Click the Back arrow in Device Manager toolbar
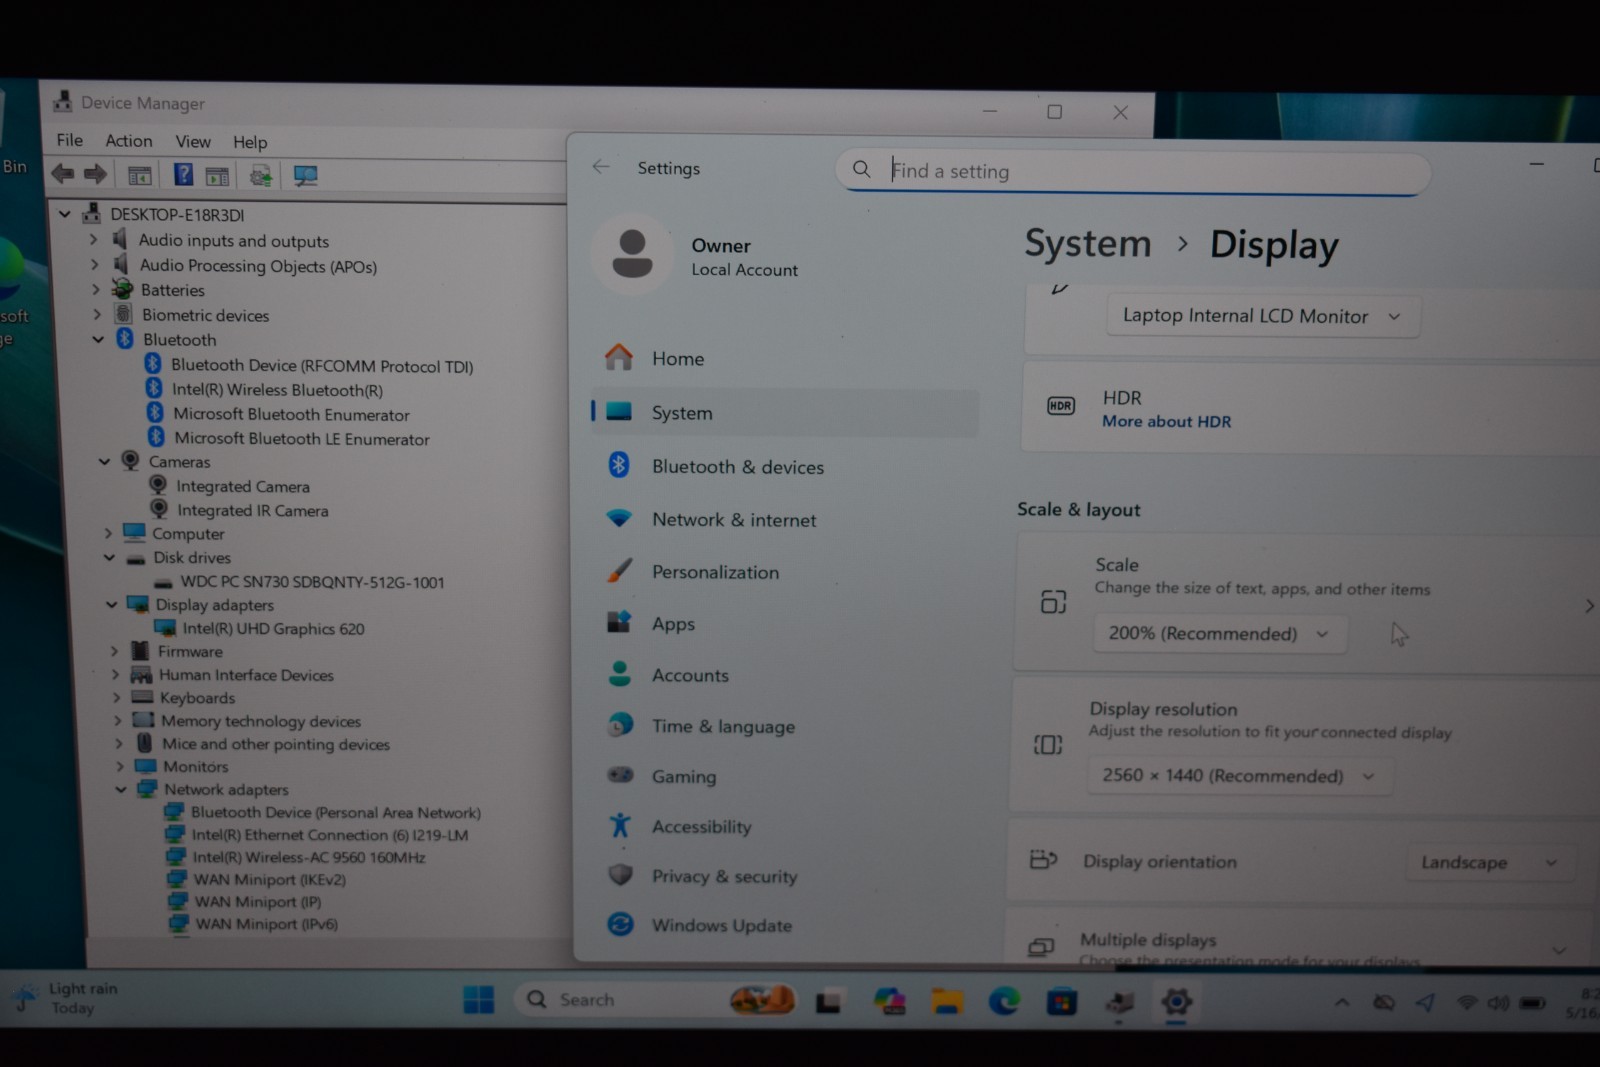1600x1067 pixels. click(63, 174)
